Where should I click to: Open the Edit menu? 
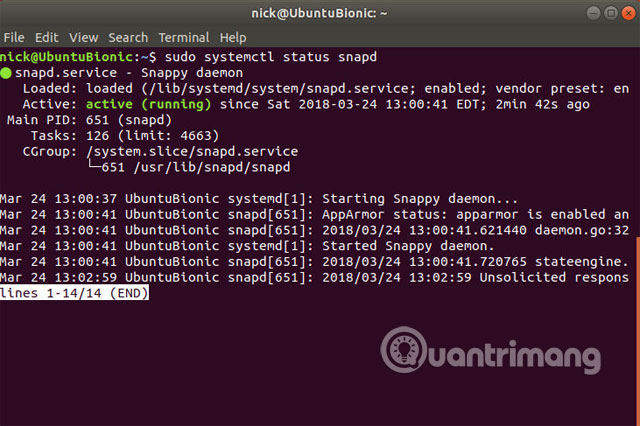click(47, 38)
